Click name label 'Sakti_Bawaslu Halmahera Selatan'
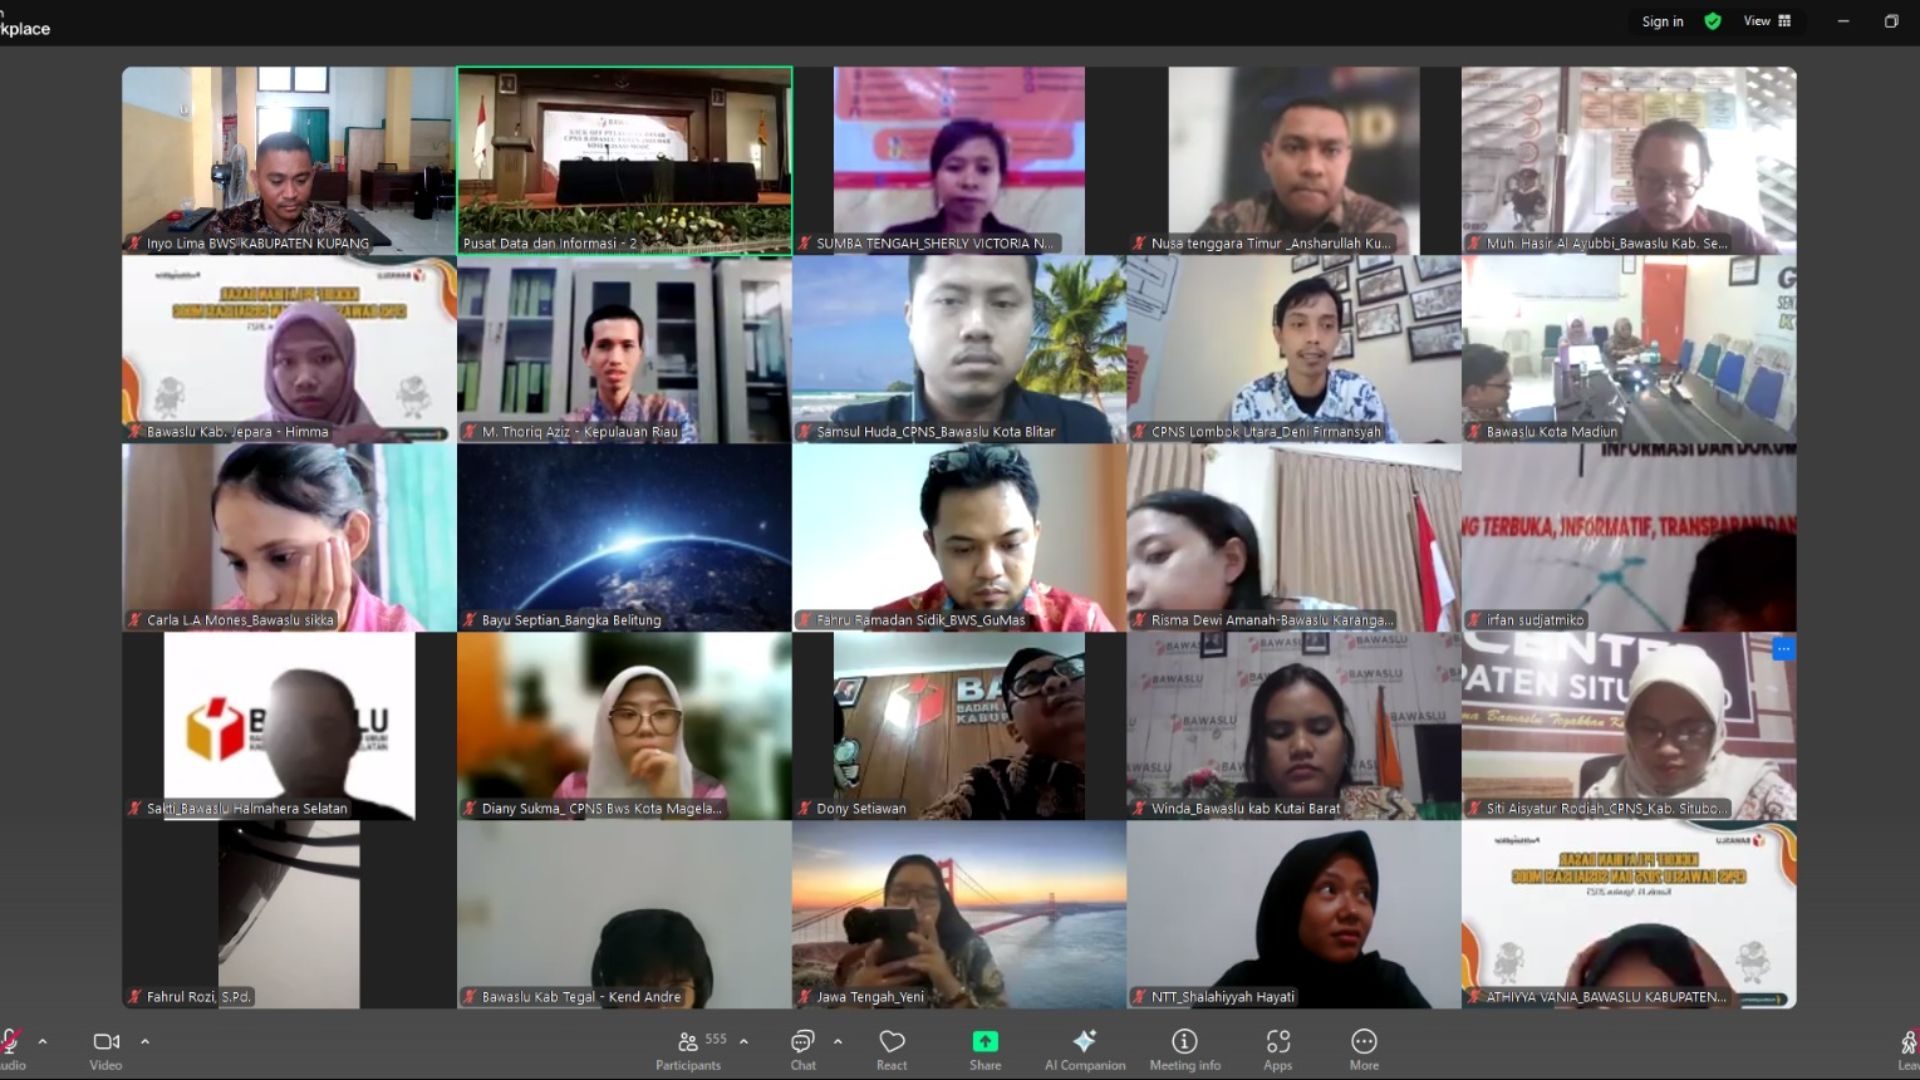 (x=247, y=809)
